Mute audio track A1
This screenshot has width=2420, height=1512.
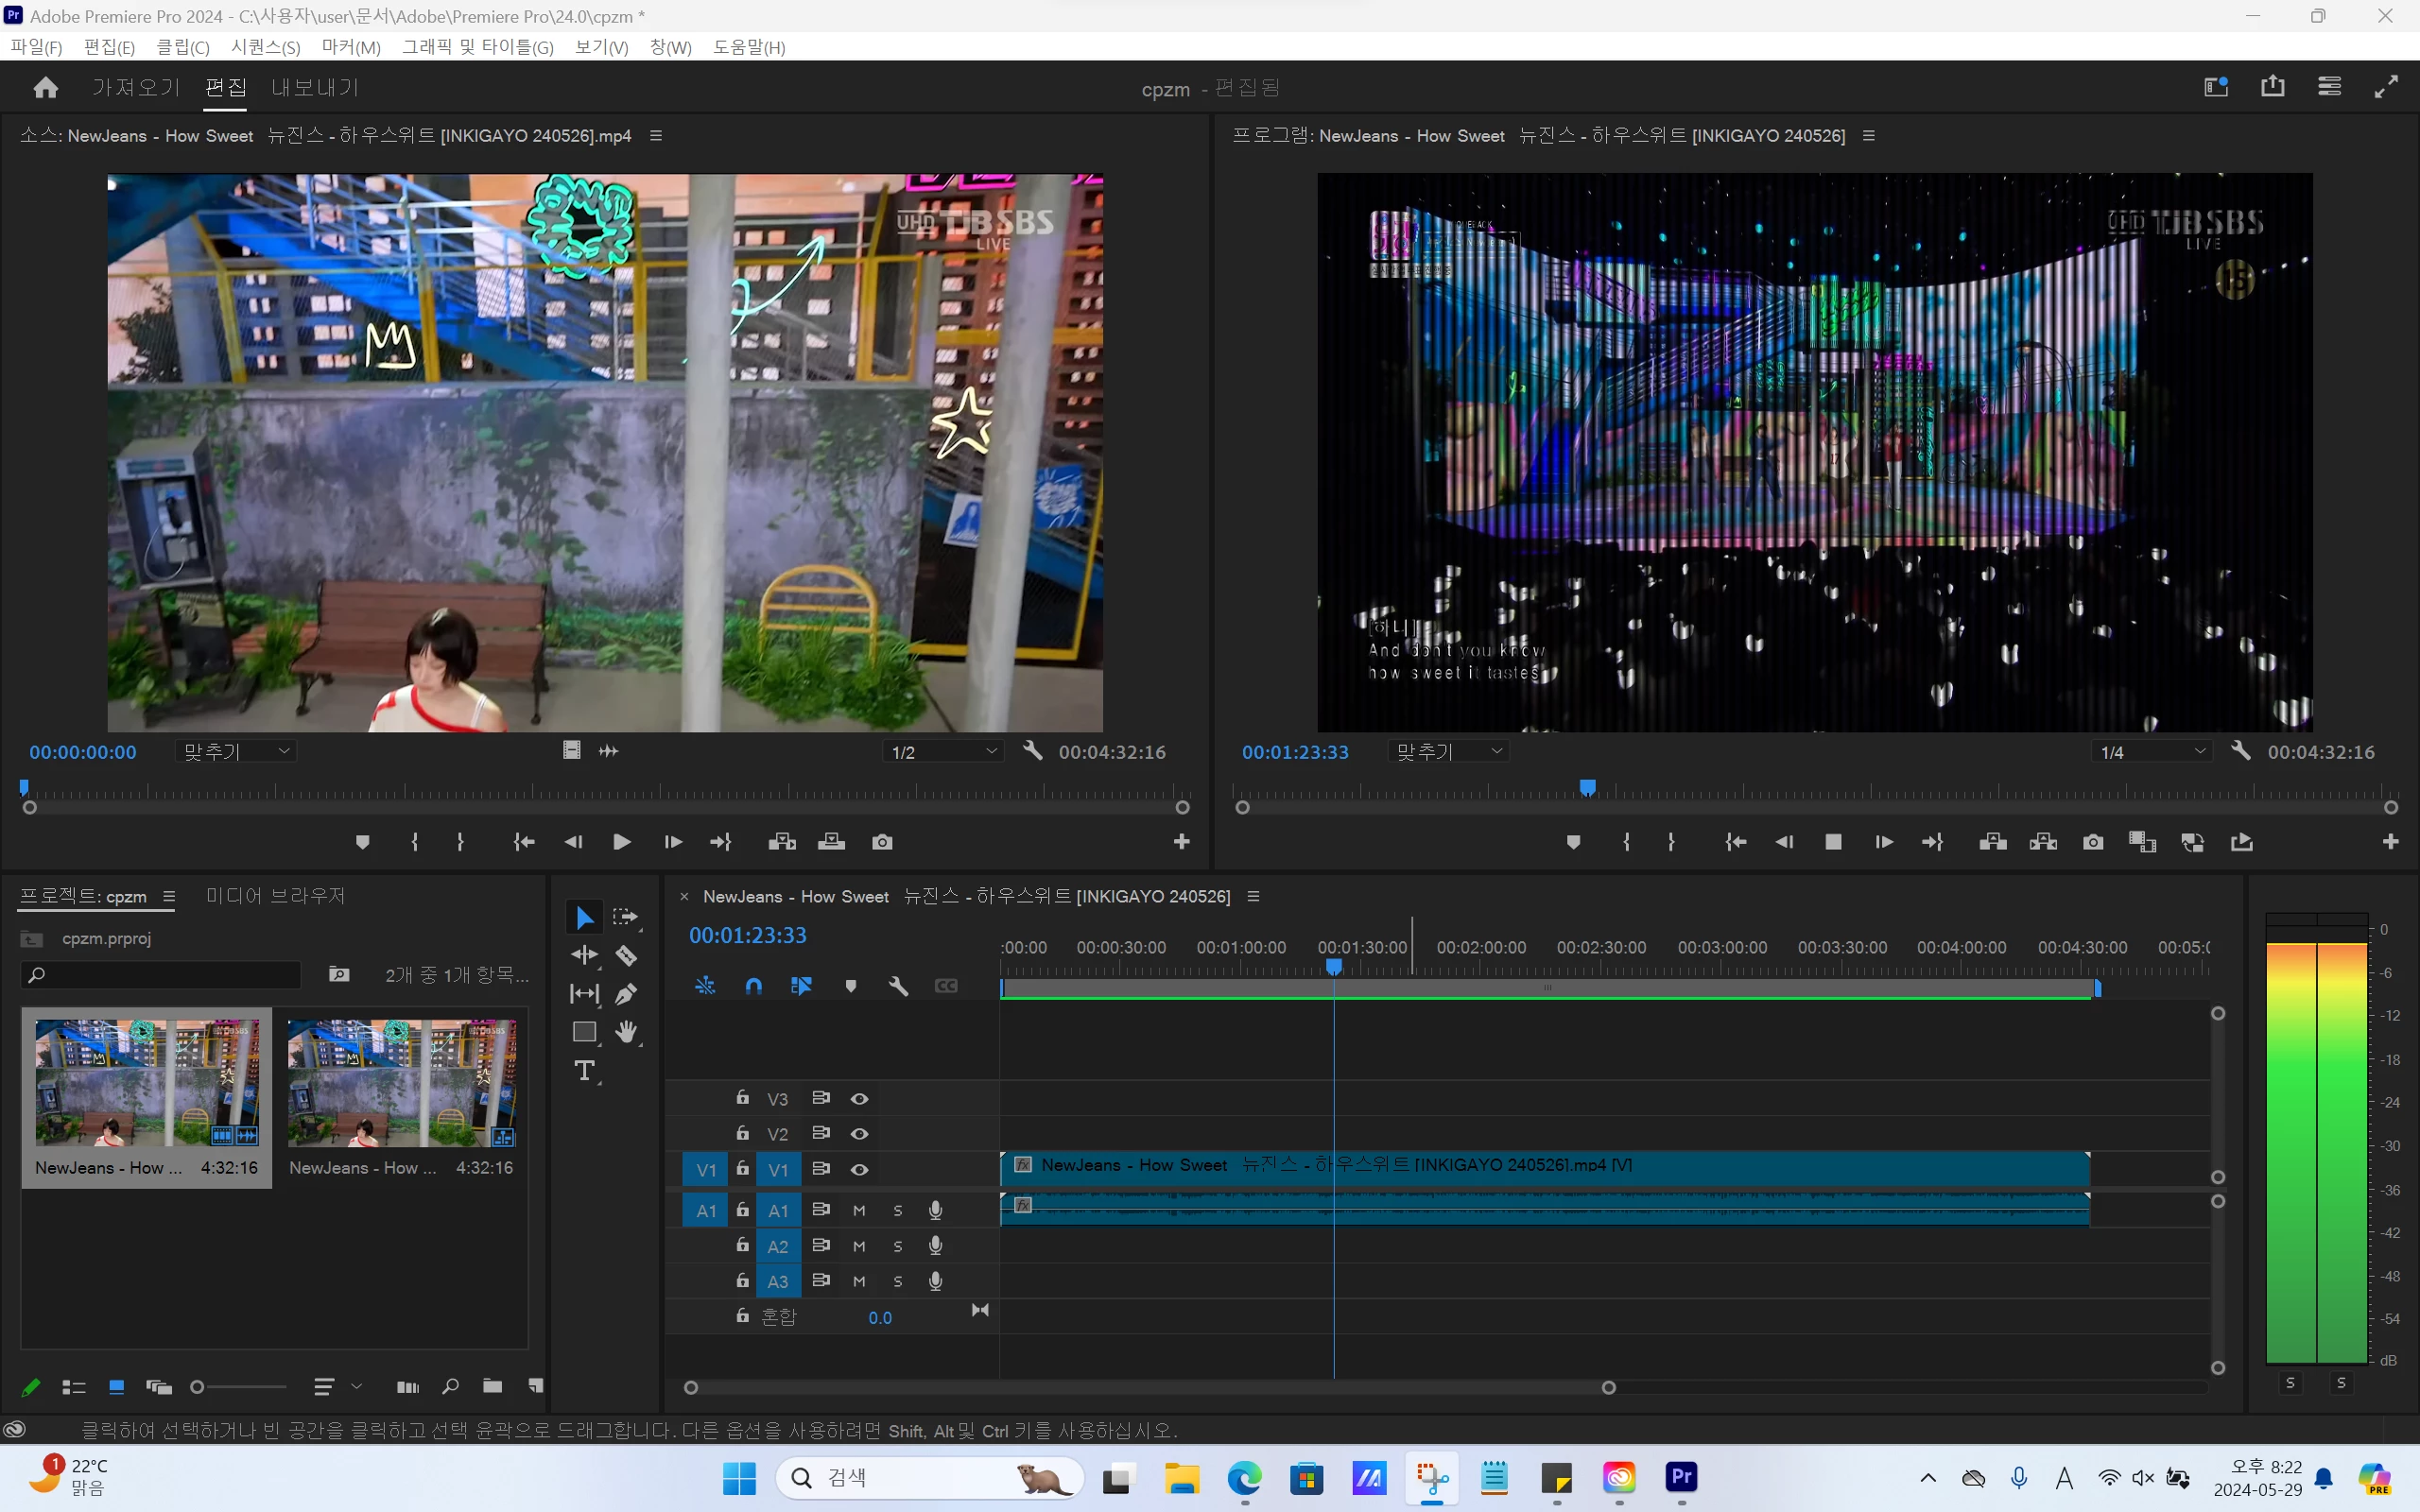[x=859, y=1210]
